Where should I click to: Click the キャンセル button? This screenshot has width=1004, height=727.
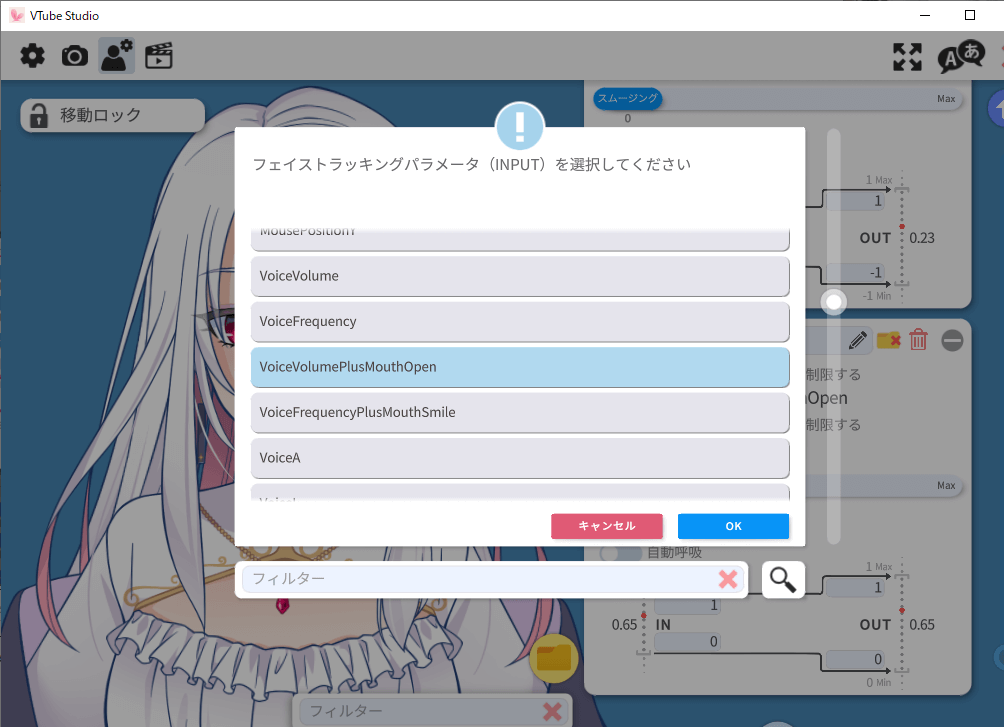[x=607, y=526]
